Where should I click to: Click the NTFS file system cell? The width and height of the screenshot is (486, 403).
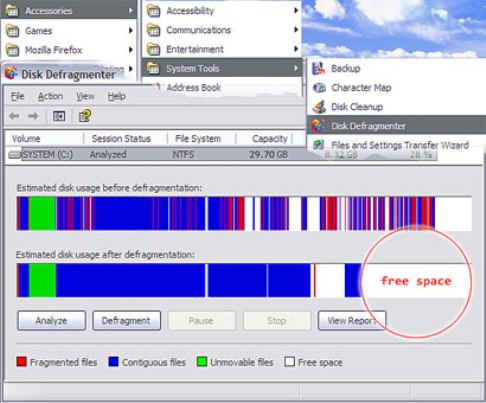pyautogui.click(x=183, y=155)
